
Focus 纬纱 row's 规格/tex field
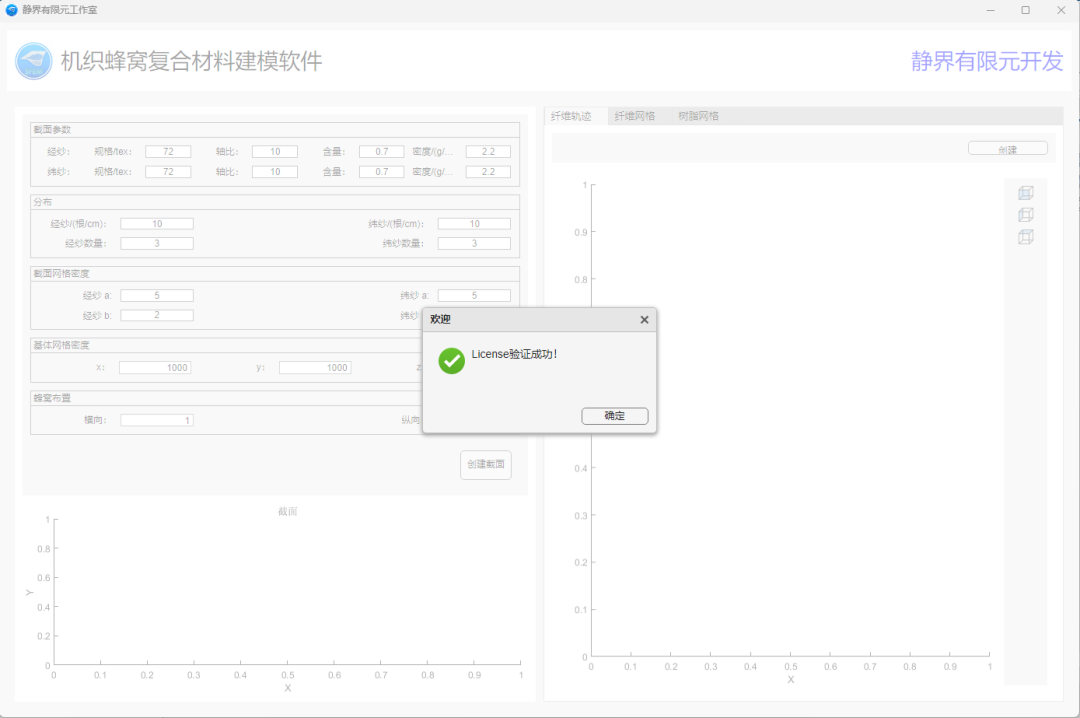tap(168, 172)
